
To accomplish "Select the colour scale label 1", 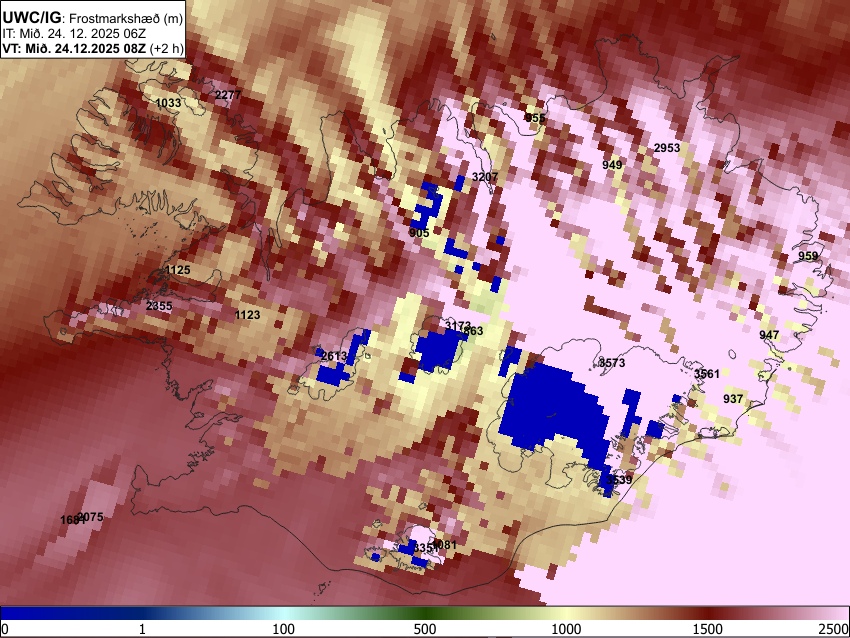I will [x=142, y=629].
